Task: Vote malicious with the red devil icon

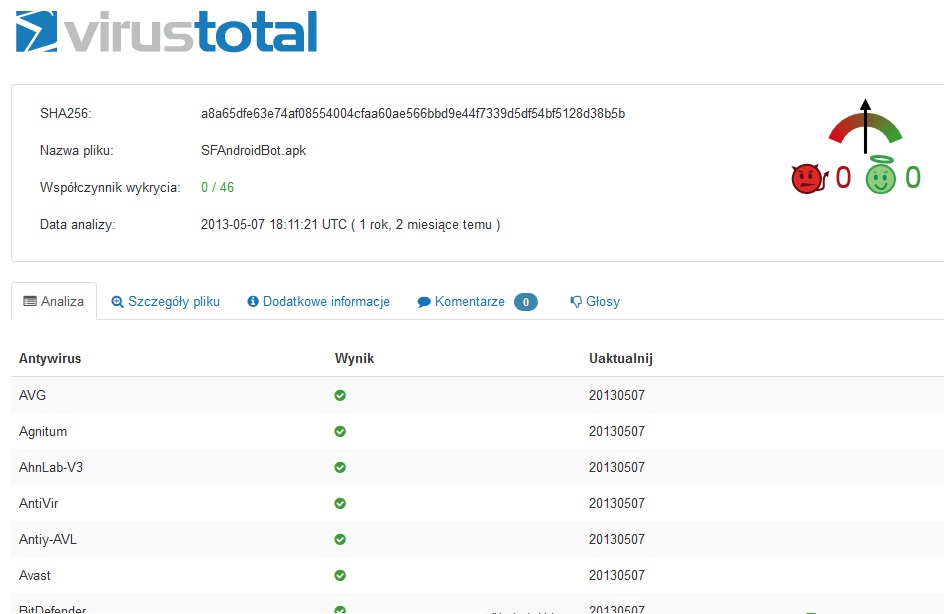Action: click(810, 179)
